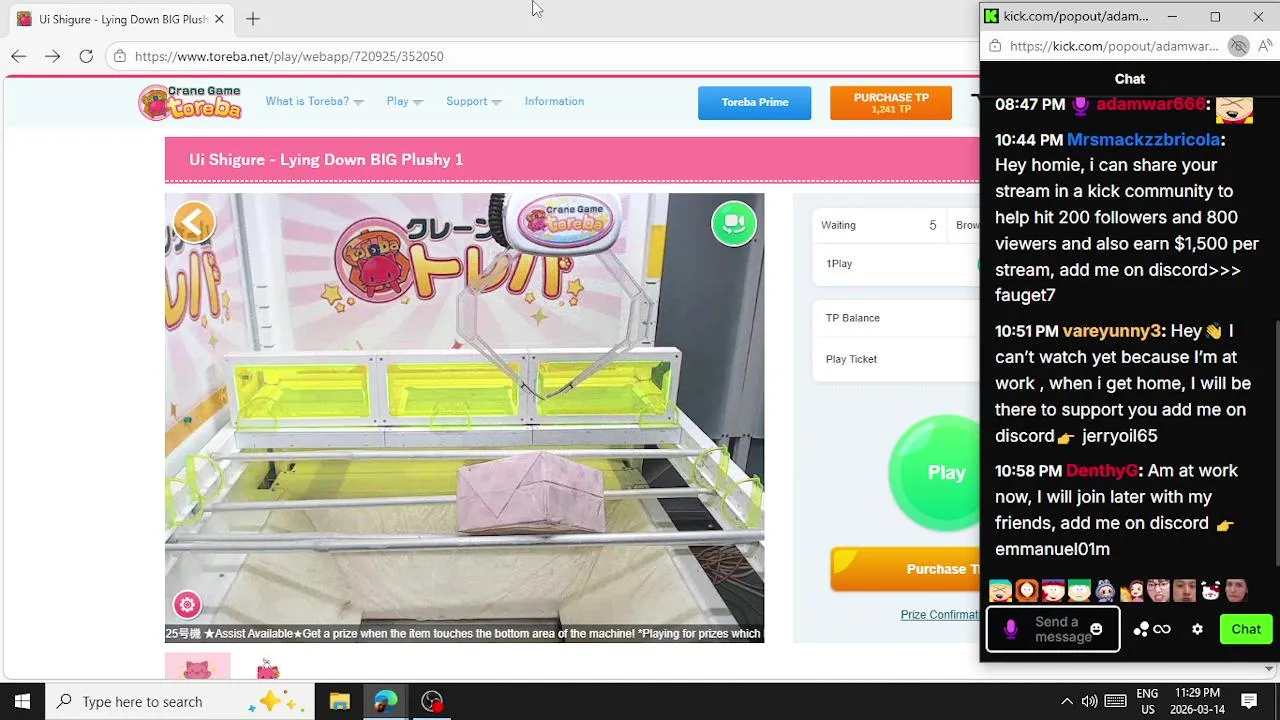Open Windows Start menu
This screenshot has height=720, width=1280.
click(22, 701)
